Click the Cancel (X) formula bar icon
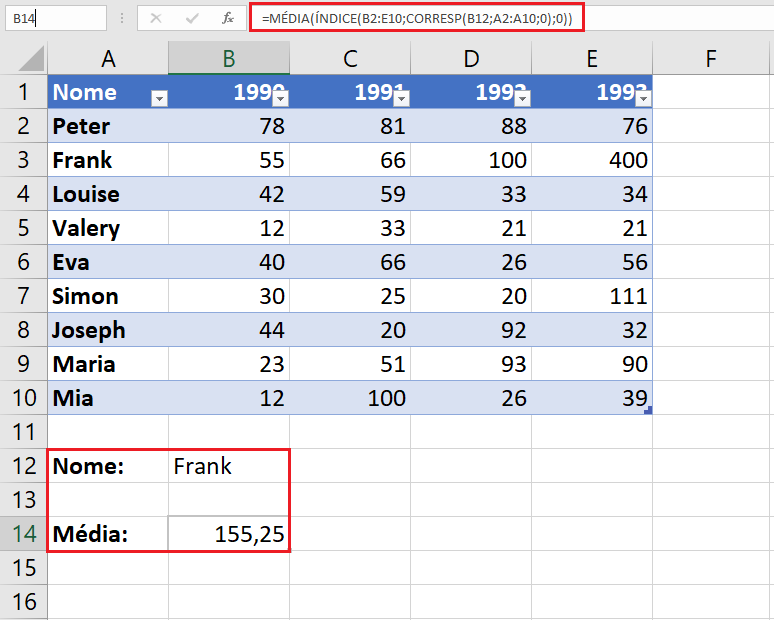Screen dimensions: 774x620 (156, 19)
